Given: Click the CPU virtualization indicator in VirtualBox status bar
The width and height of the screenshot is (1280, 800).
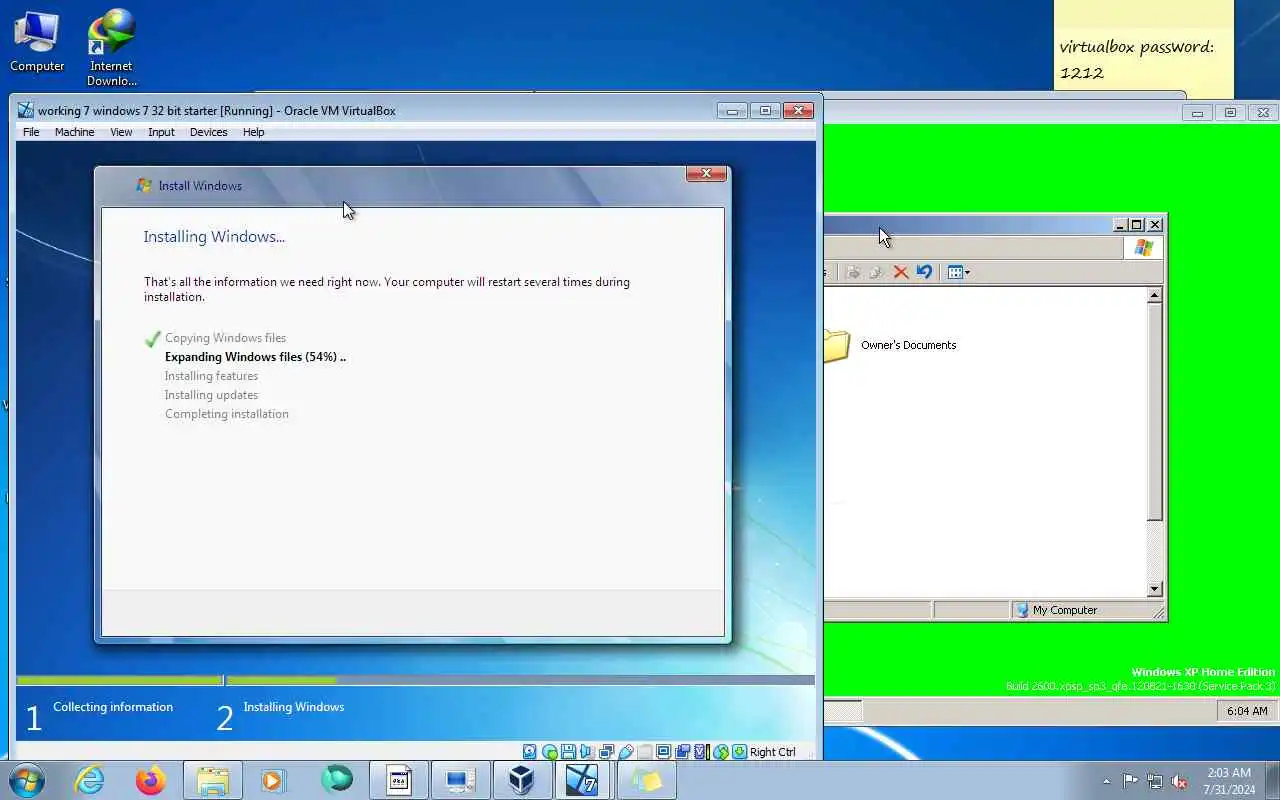Looking at the screenshot, I should point(702,752).
